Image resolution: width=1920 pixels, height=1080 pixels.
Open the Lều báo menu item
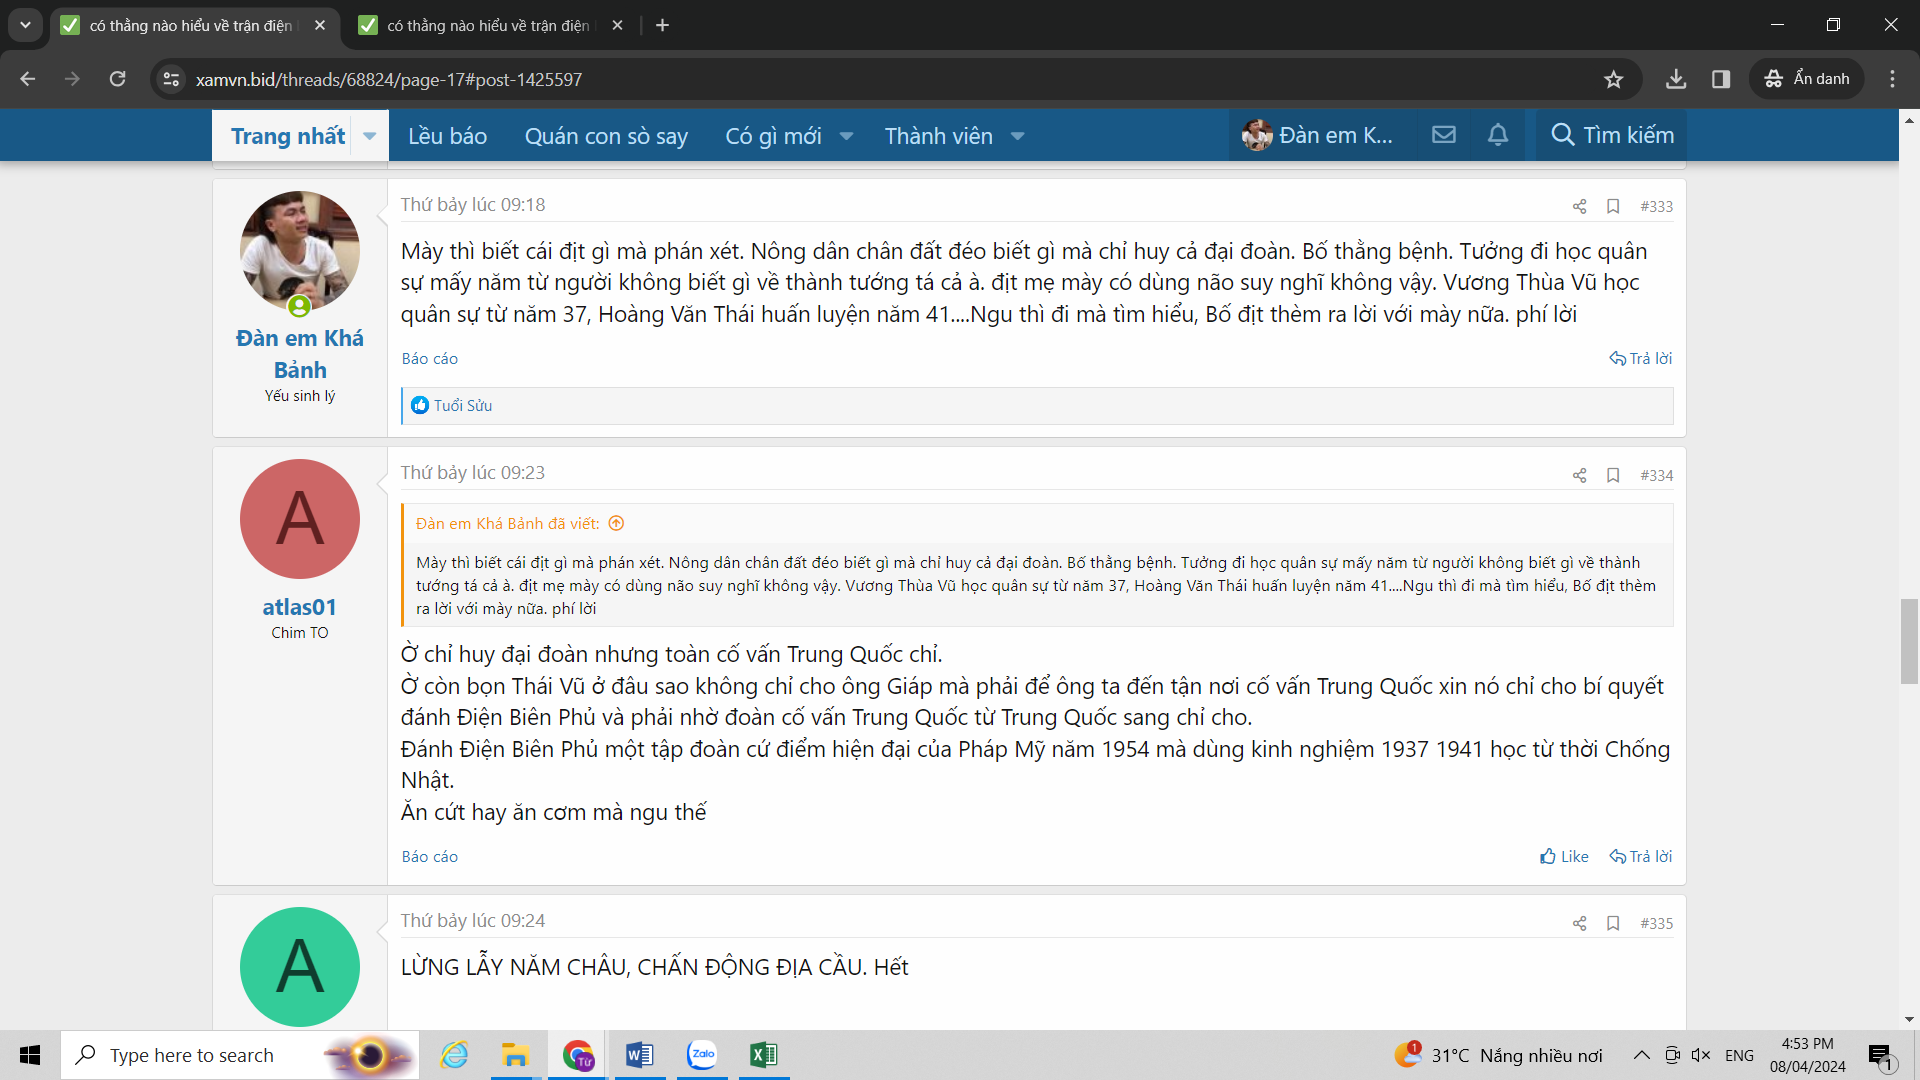point(447,136)
